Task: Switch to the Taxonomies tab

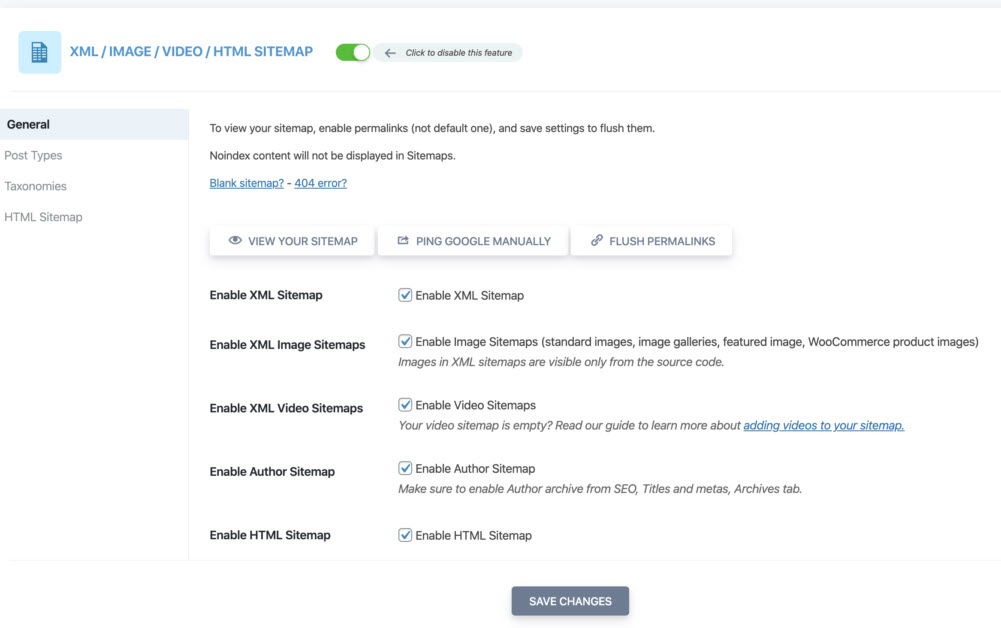Action: [35, 186]
